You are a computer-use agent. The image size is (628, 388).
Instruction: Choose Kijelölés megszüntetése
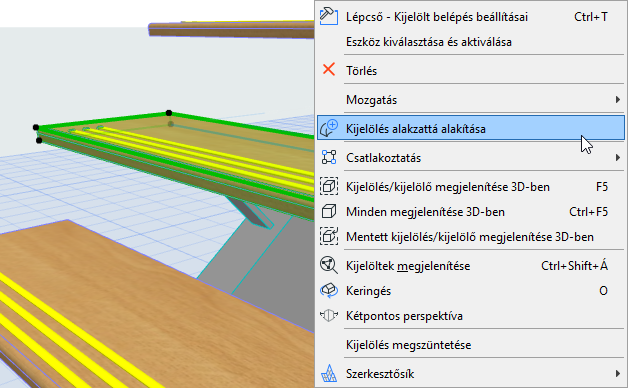tap(471, 344)
